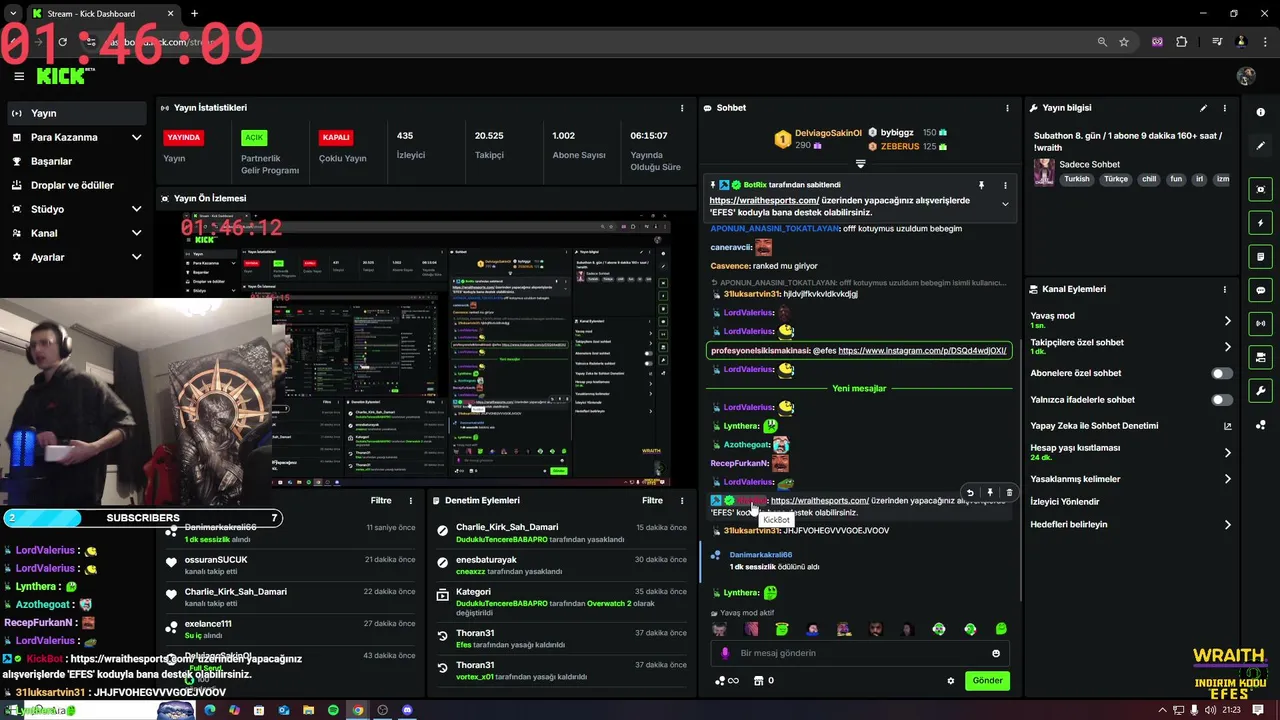Open Filtre in Denetim Eylemleri panel

652,501
